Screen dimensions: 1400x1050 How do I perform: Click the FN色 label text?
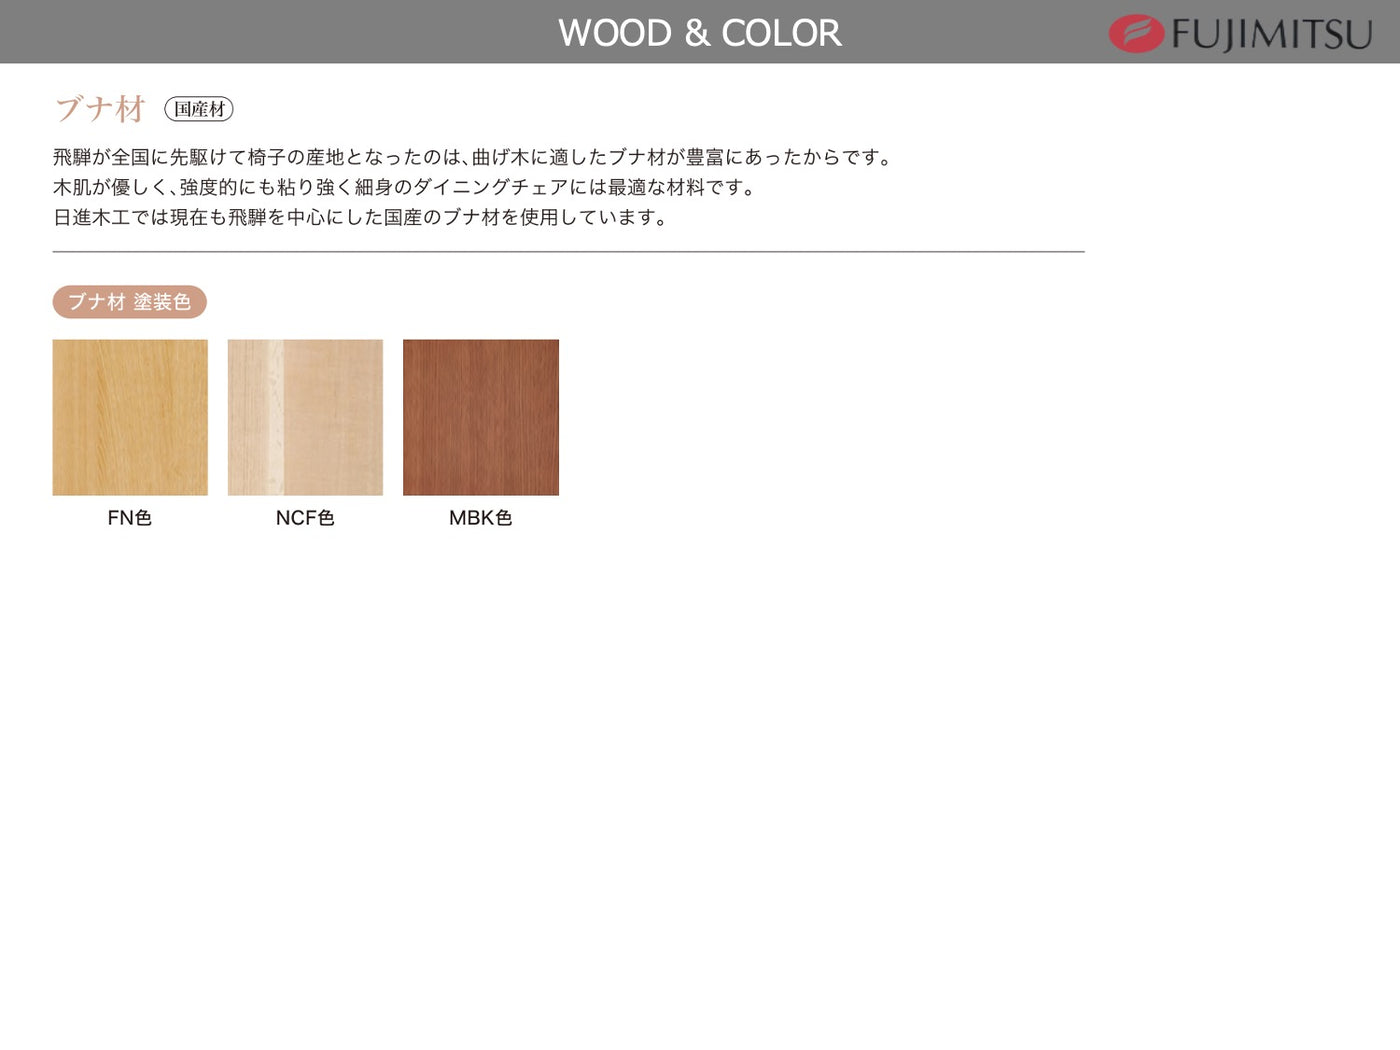[130, 518]
